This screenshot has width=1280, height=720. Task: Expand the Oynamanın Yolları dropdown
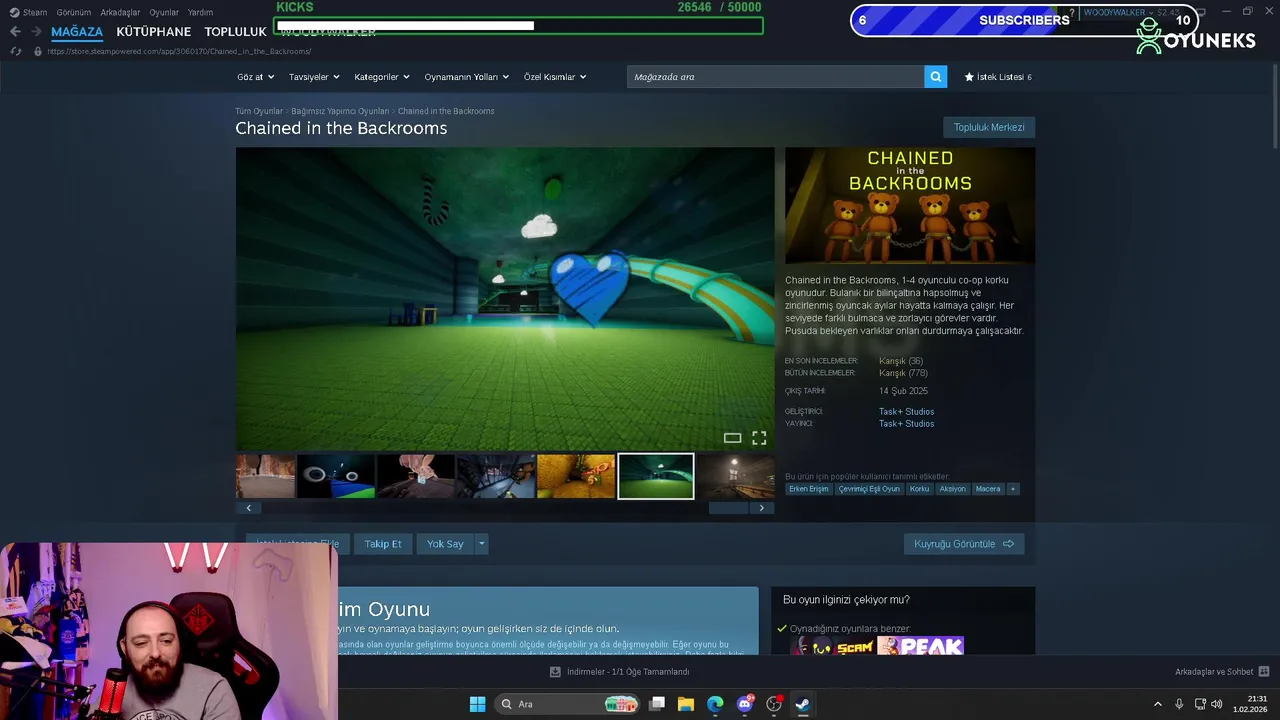point(466,77)
